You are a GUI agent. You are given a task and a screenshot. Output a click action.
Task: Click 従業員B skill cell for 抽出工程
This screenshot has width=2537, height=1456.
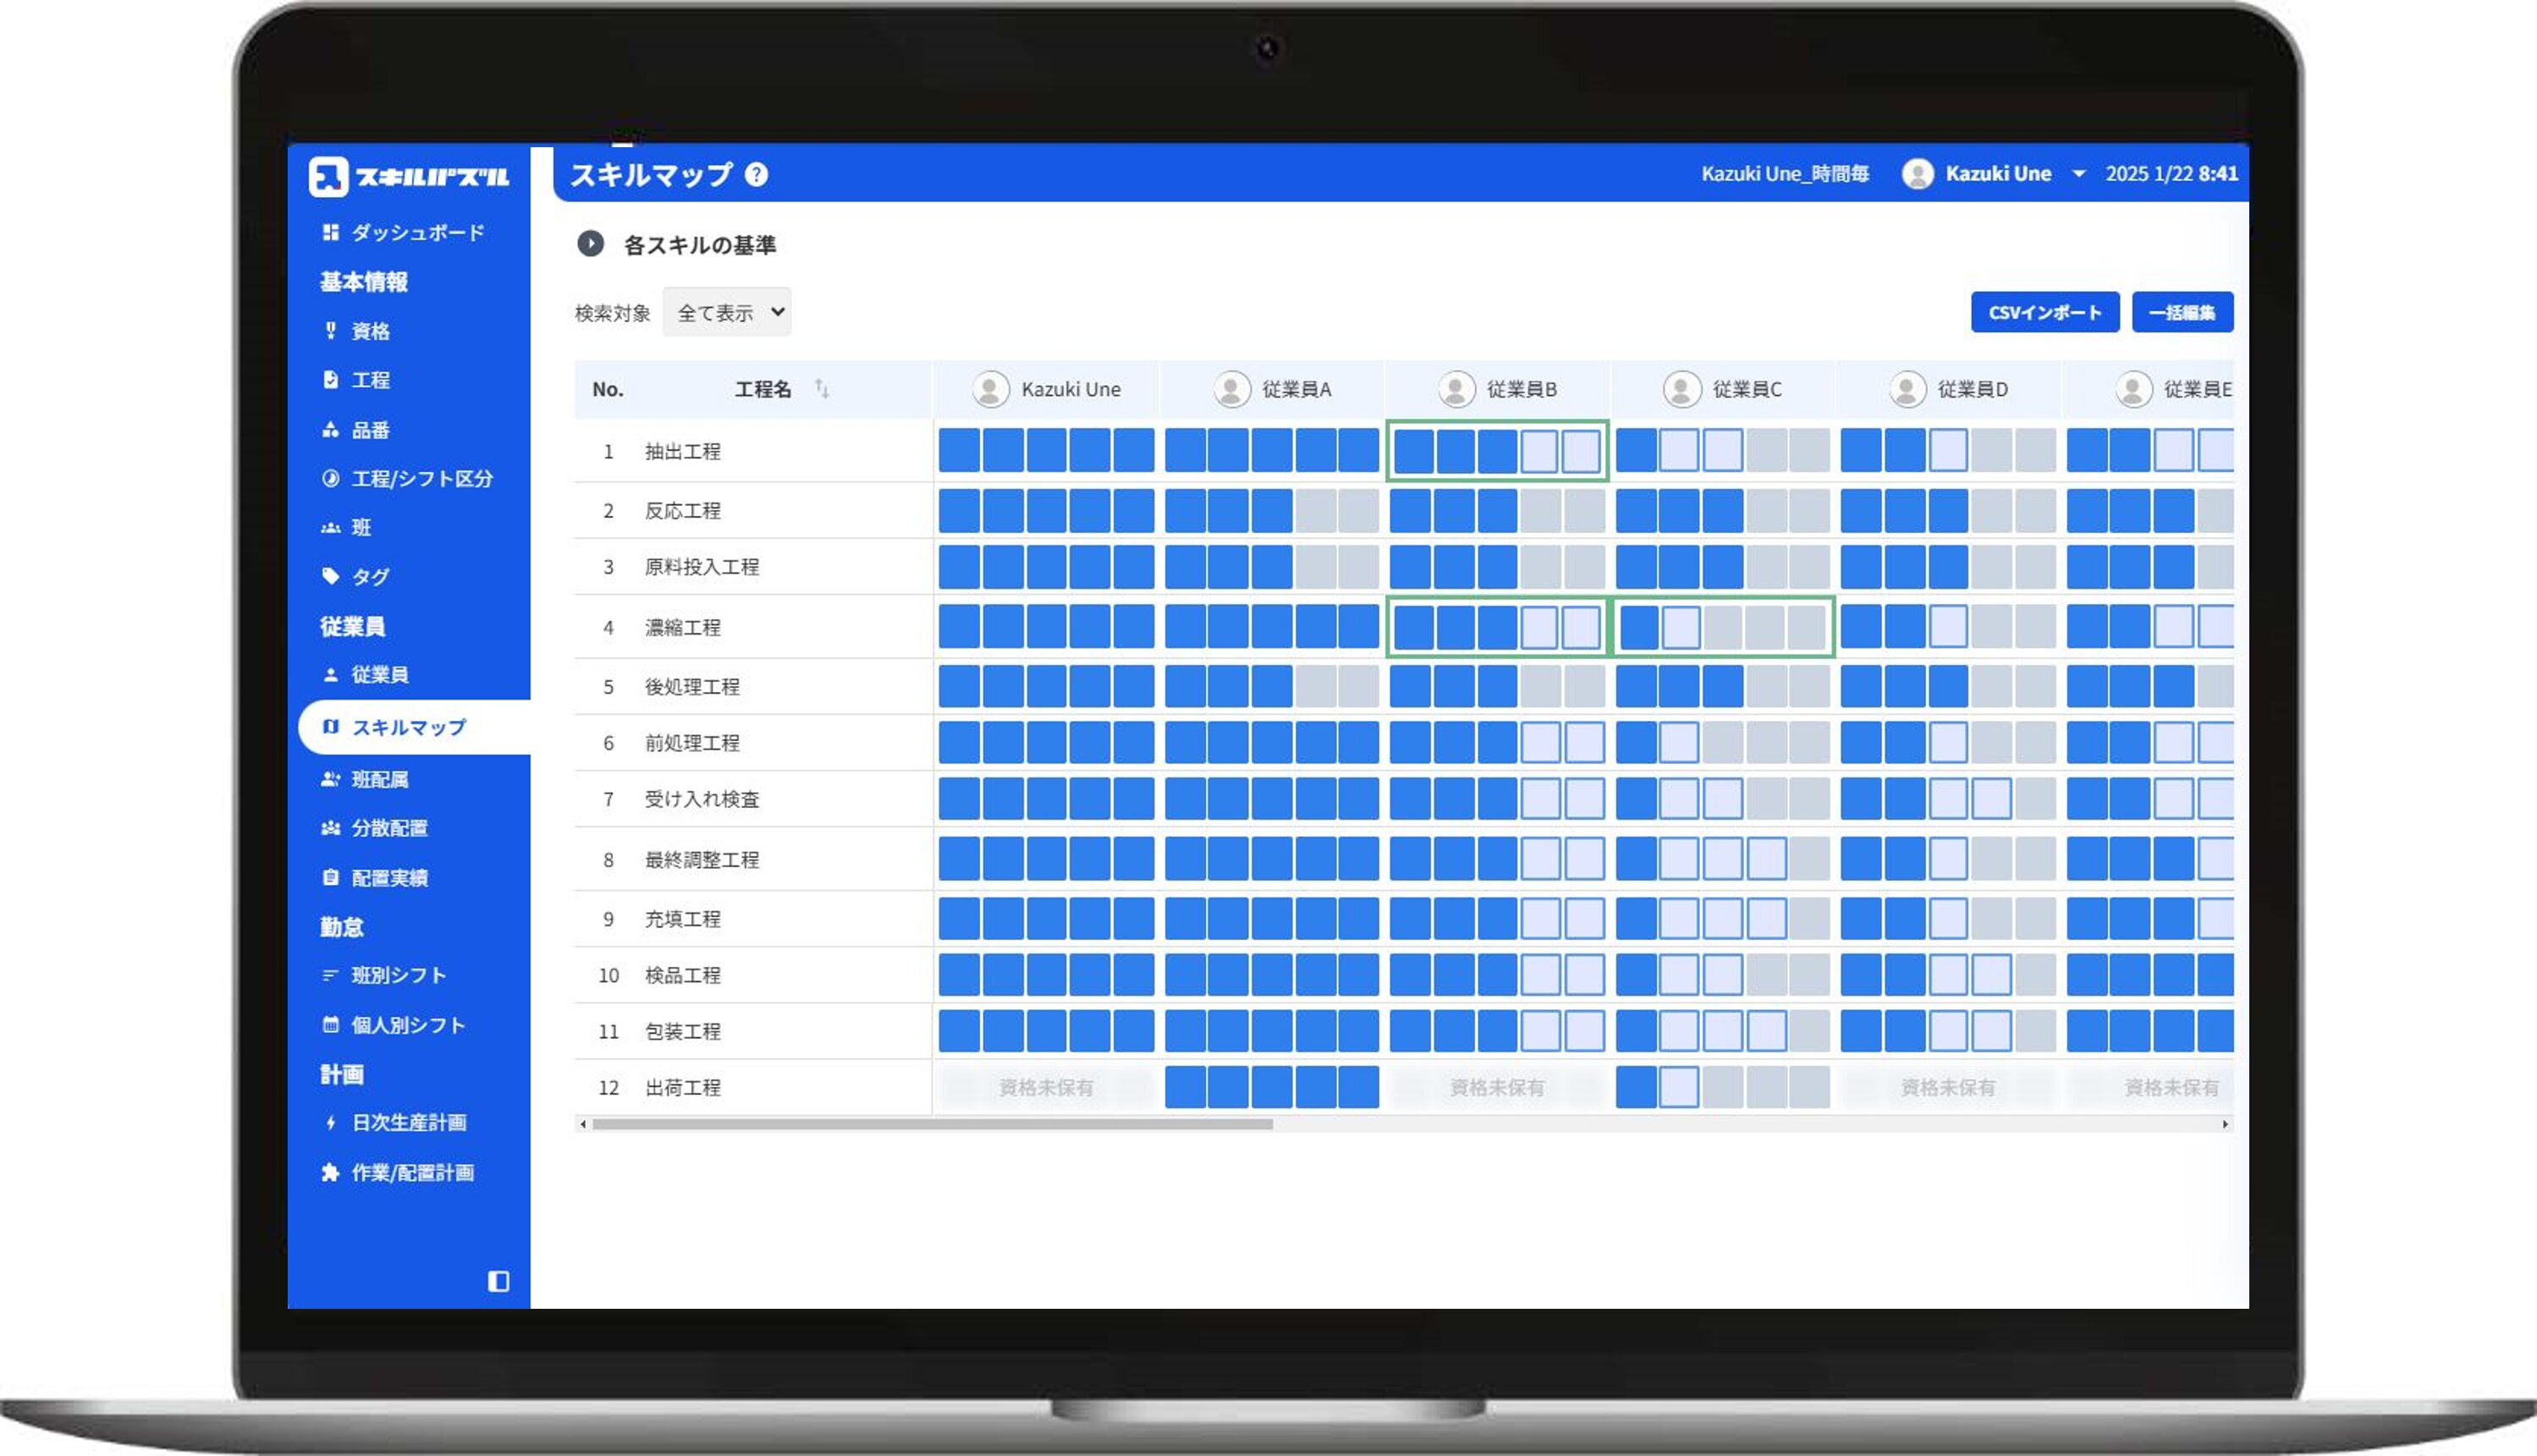1496,451
